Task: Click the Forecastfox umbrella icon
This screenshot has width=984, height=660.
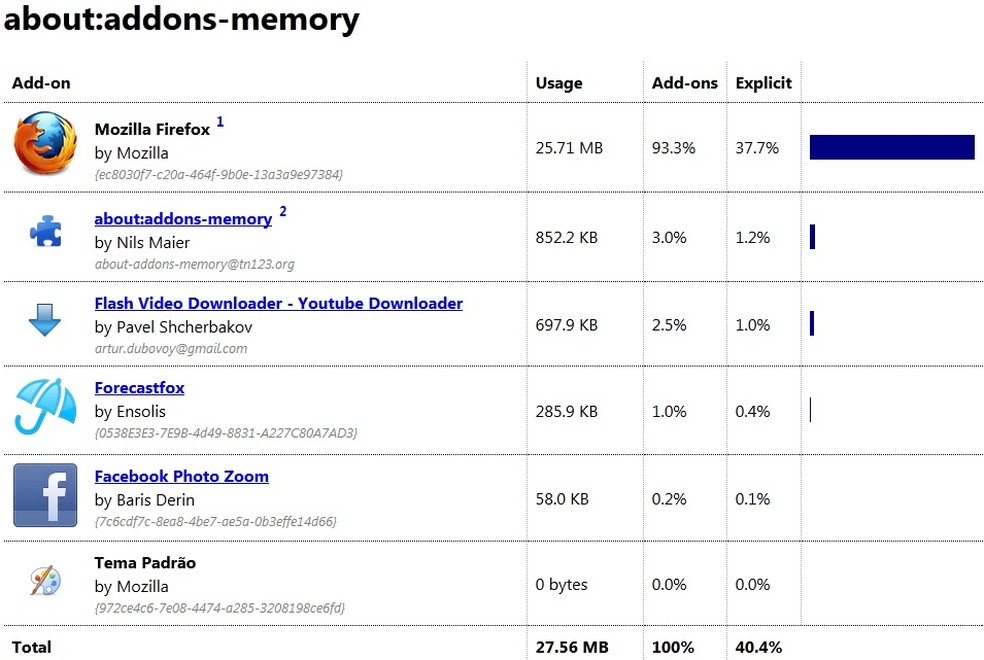Action: 45,406
